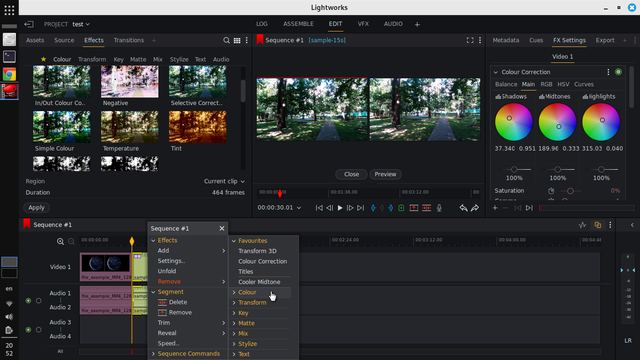The image size is (640, 360).
Task: Click the Delete segment toolbar icon
Action: pos(427,208)
